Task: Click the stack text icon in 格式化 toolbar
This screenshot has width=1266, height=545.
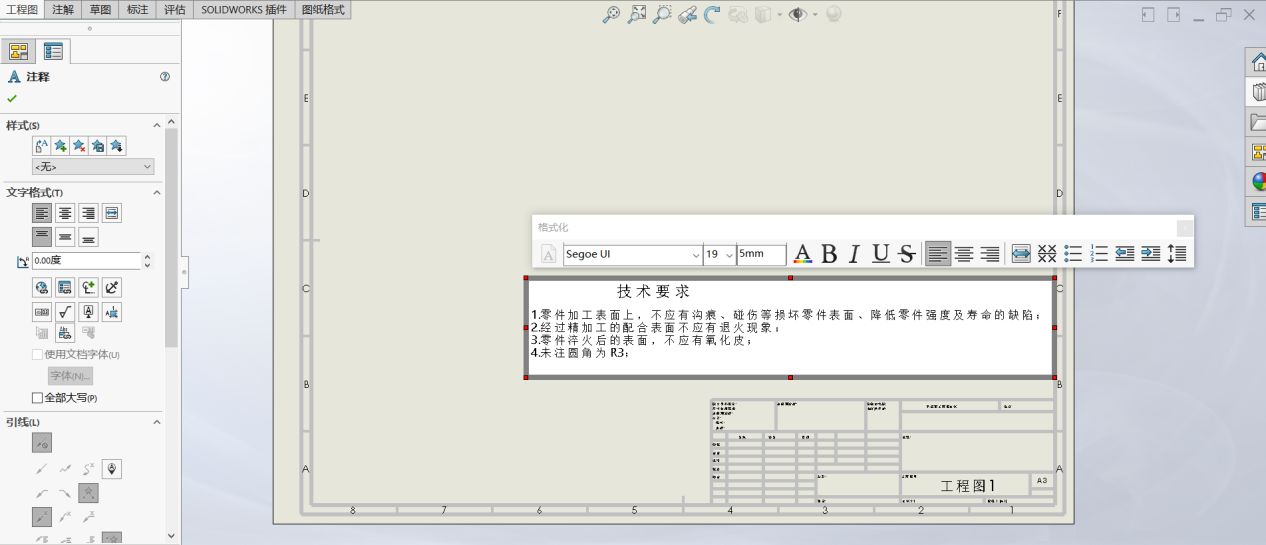Action: coord(1047,254)
